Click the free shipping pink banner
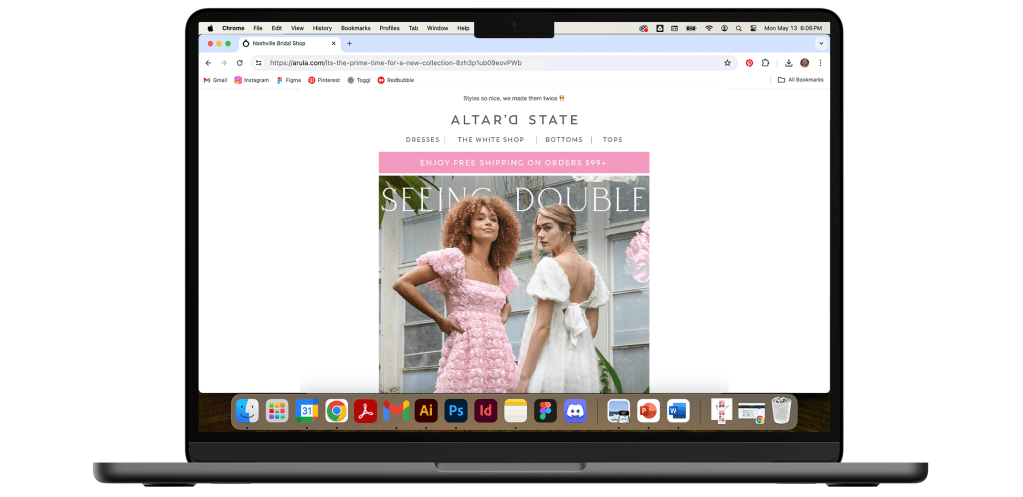The image size is (1023, 497). coord(514,162)
